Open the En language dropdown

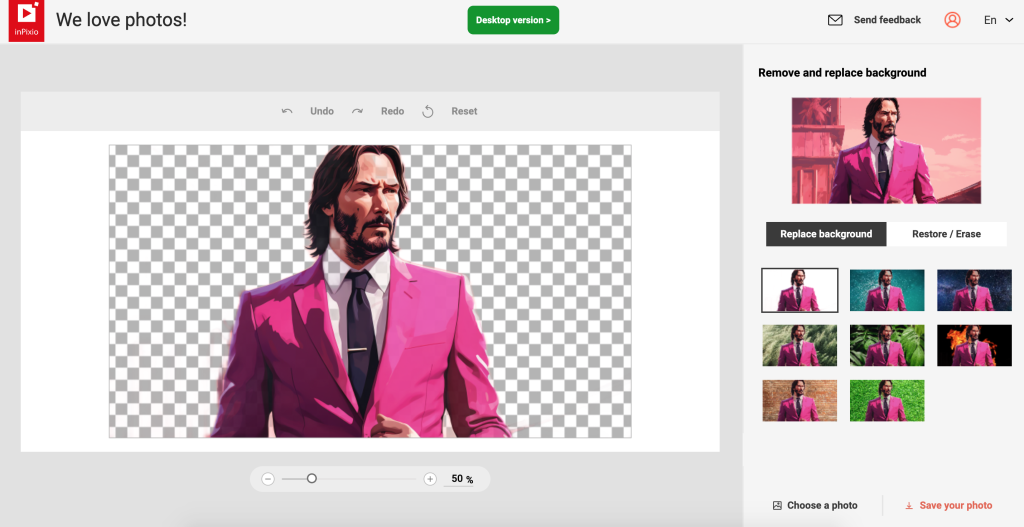point(999,20)
